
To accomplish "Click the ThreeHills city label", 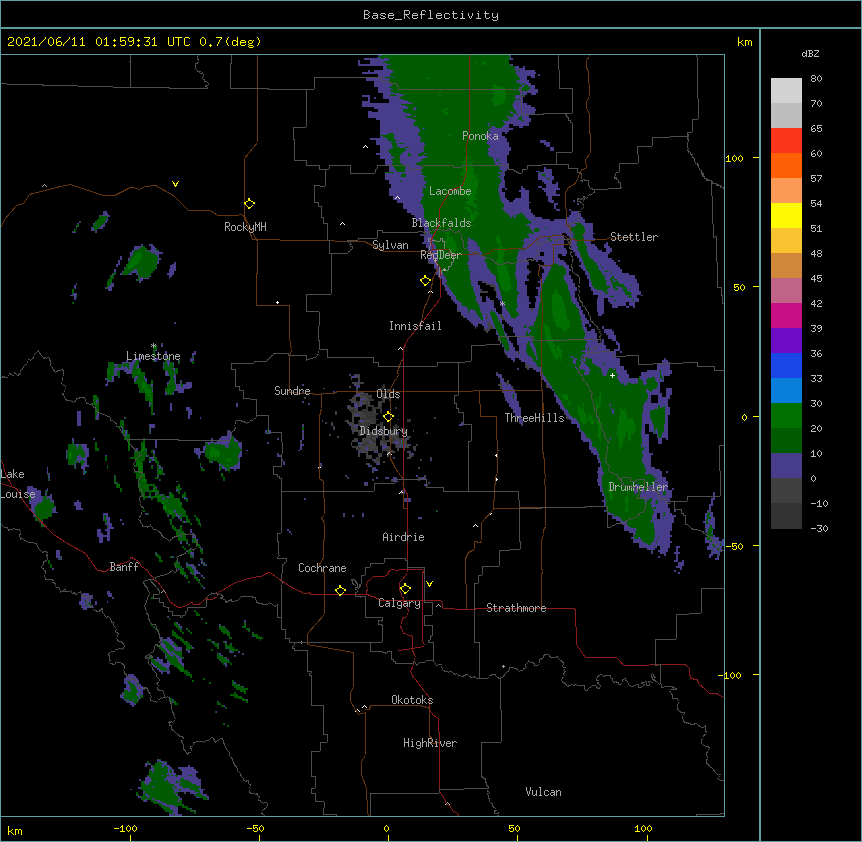I will click(534, 418).
